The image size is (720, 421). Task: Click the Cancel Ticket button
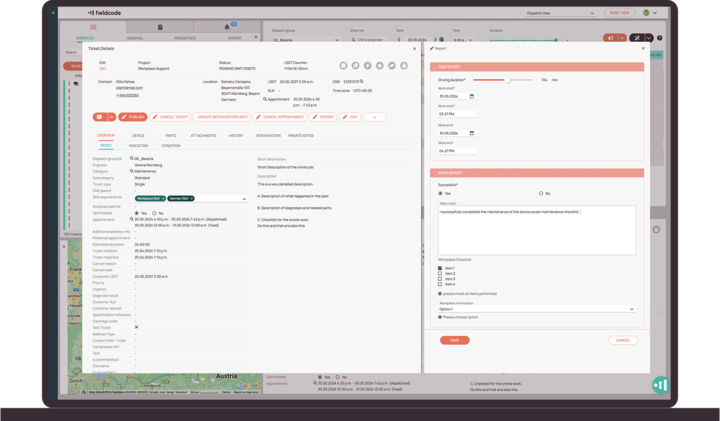coord(174,117)
